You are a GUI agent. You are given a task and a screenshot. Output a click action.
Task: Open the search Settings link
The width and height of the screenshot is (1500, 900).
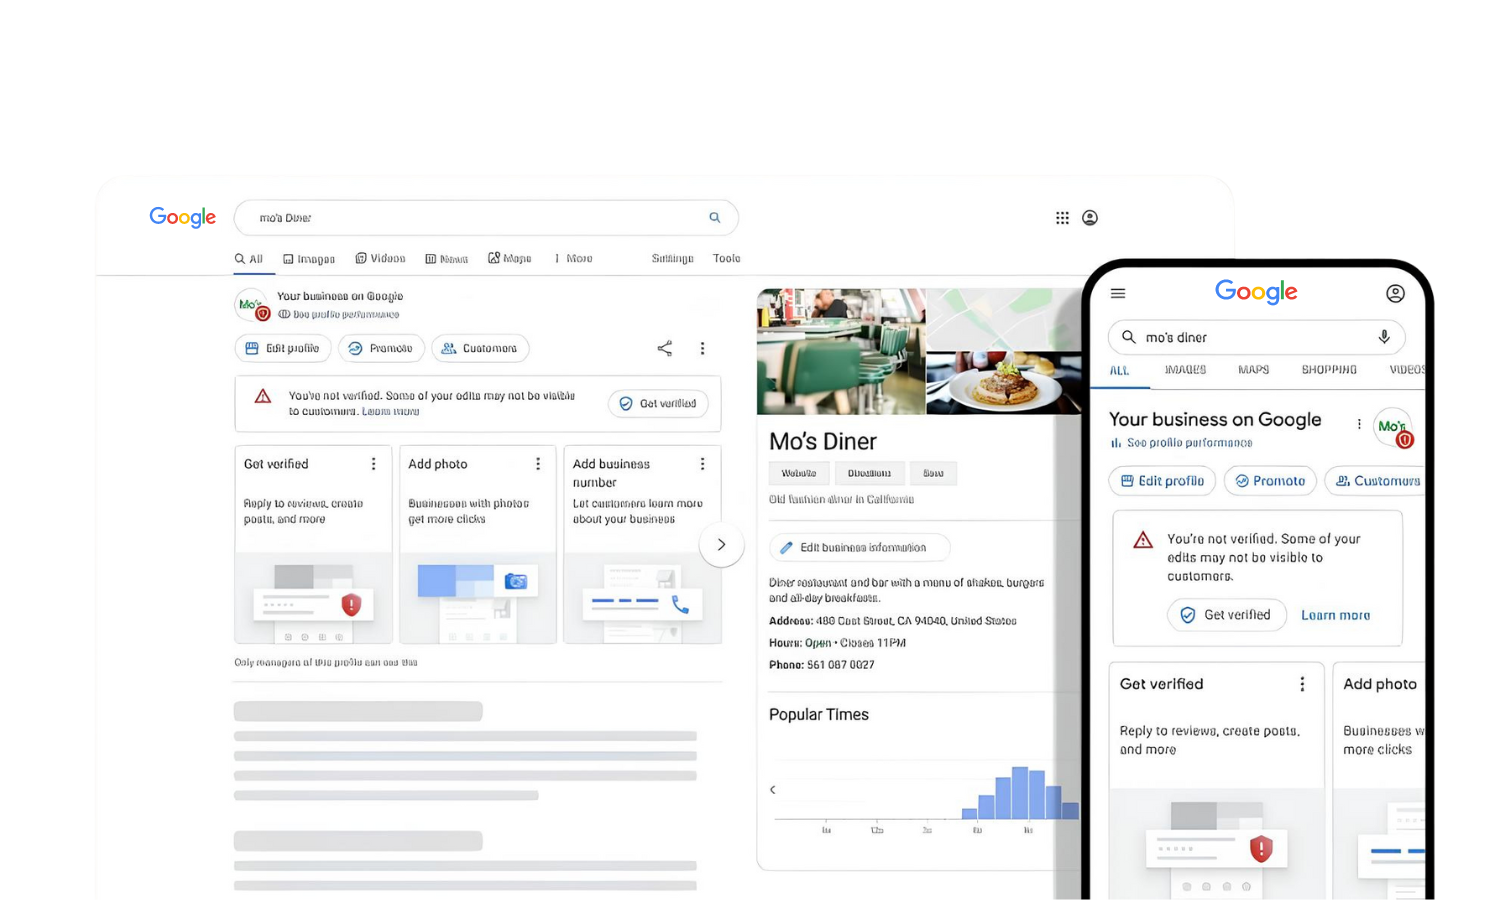point(672,258)
